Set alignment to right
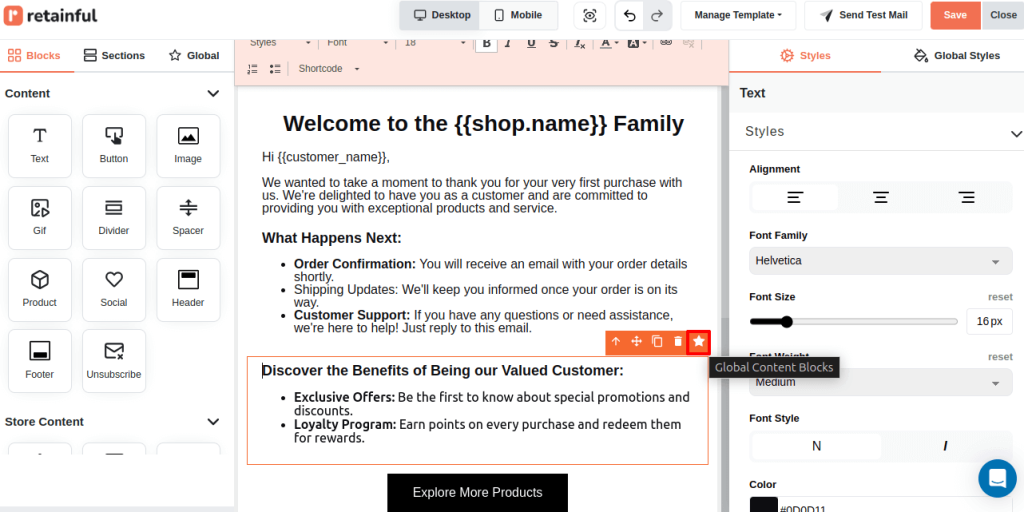The width and height of the screenshot is (1024, 512). click(967, 197)
